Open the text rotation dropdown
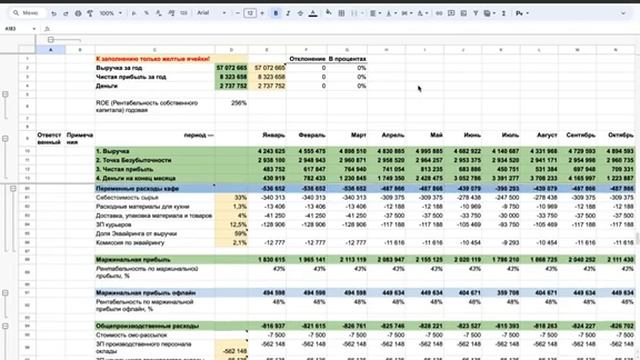 tap(422, 13)
